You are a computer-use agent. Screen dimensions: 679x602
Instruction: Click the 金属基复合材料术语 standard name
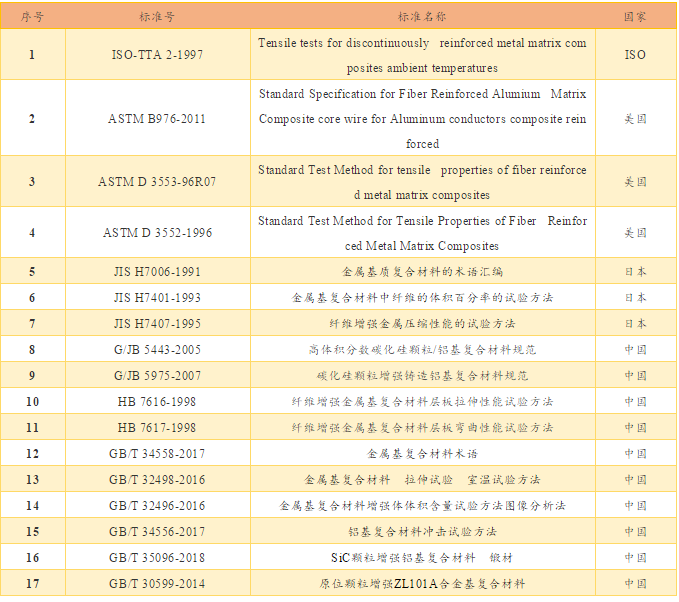click(x=422, y=453)
